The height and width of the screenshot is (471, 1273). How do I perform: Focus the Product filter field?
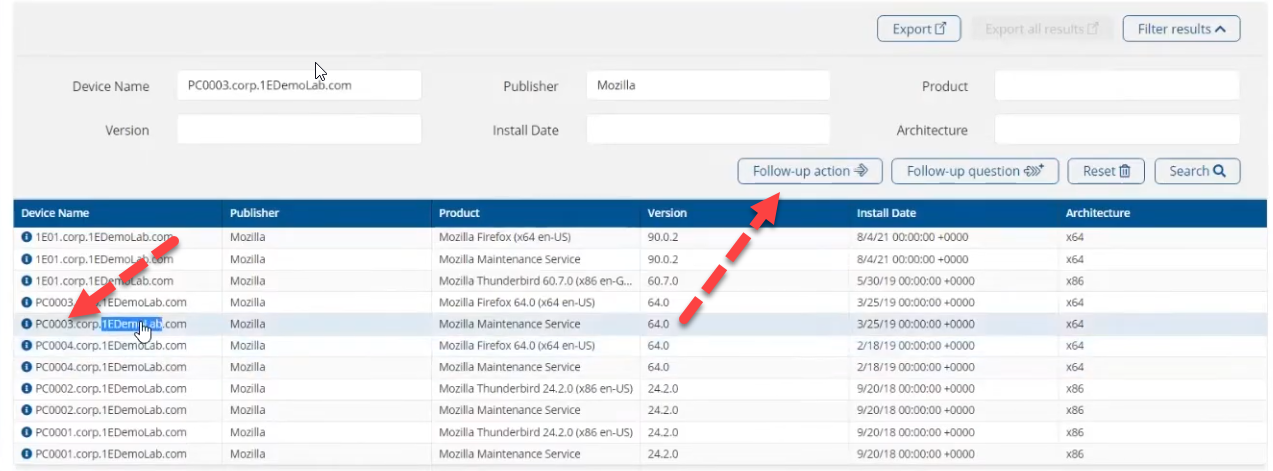click(x=1117, y=86)
